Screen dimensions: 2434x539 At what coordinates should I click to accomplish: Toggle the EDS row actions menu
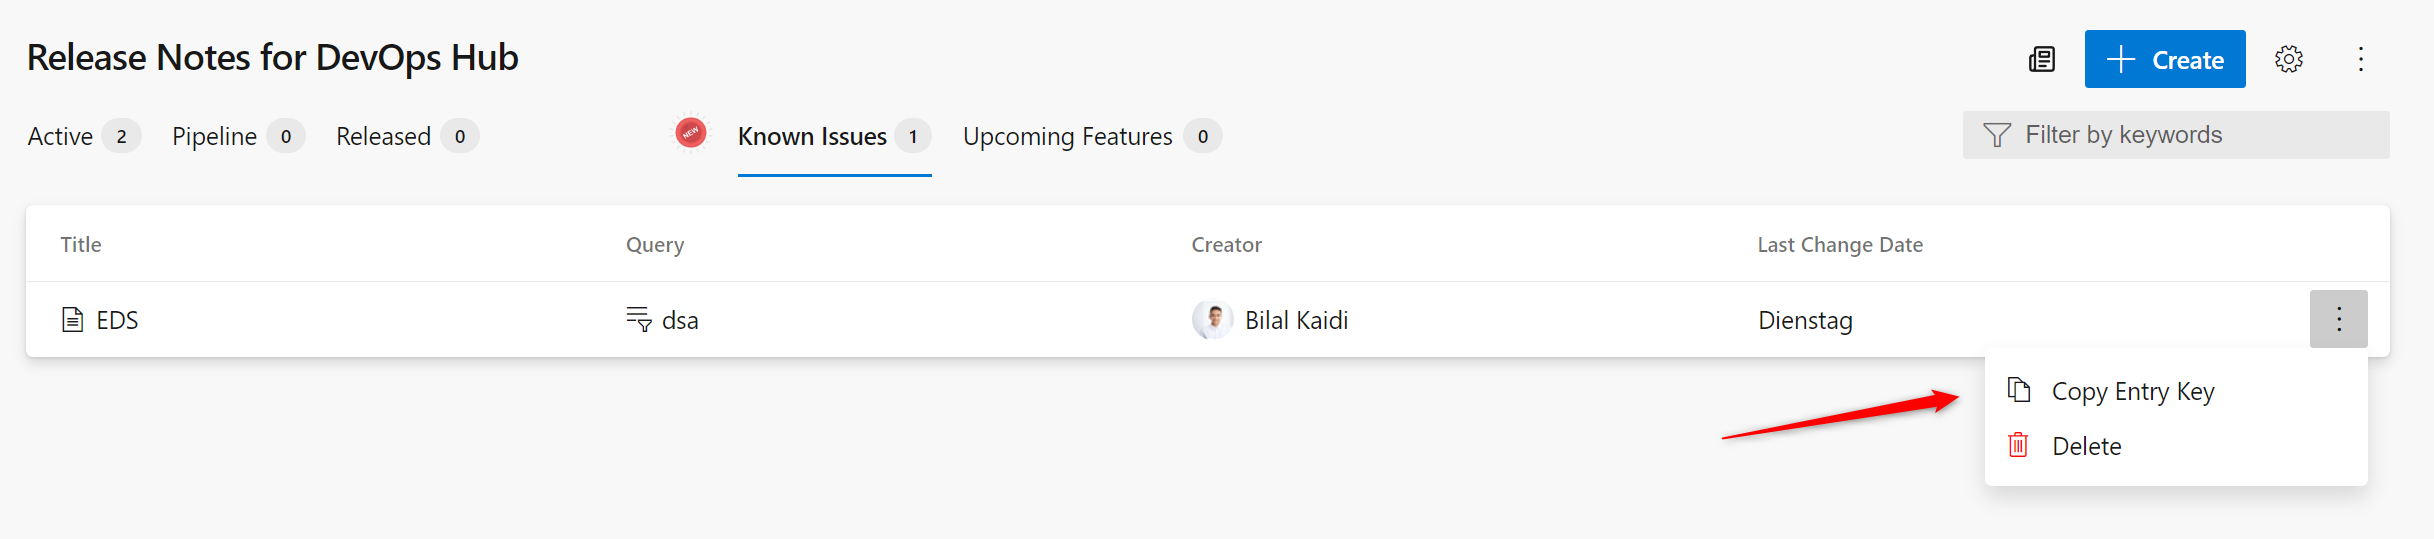(x=2338, y=320)
